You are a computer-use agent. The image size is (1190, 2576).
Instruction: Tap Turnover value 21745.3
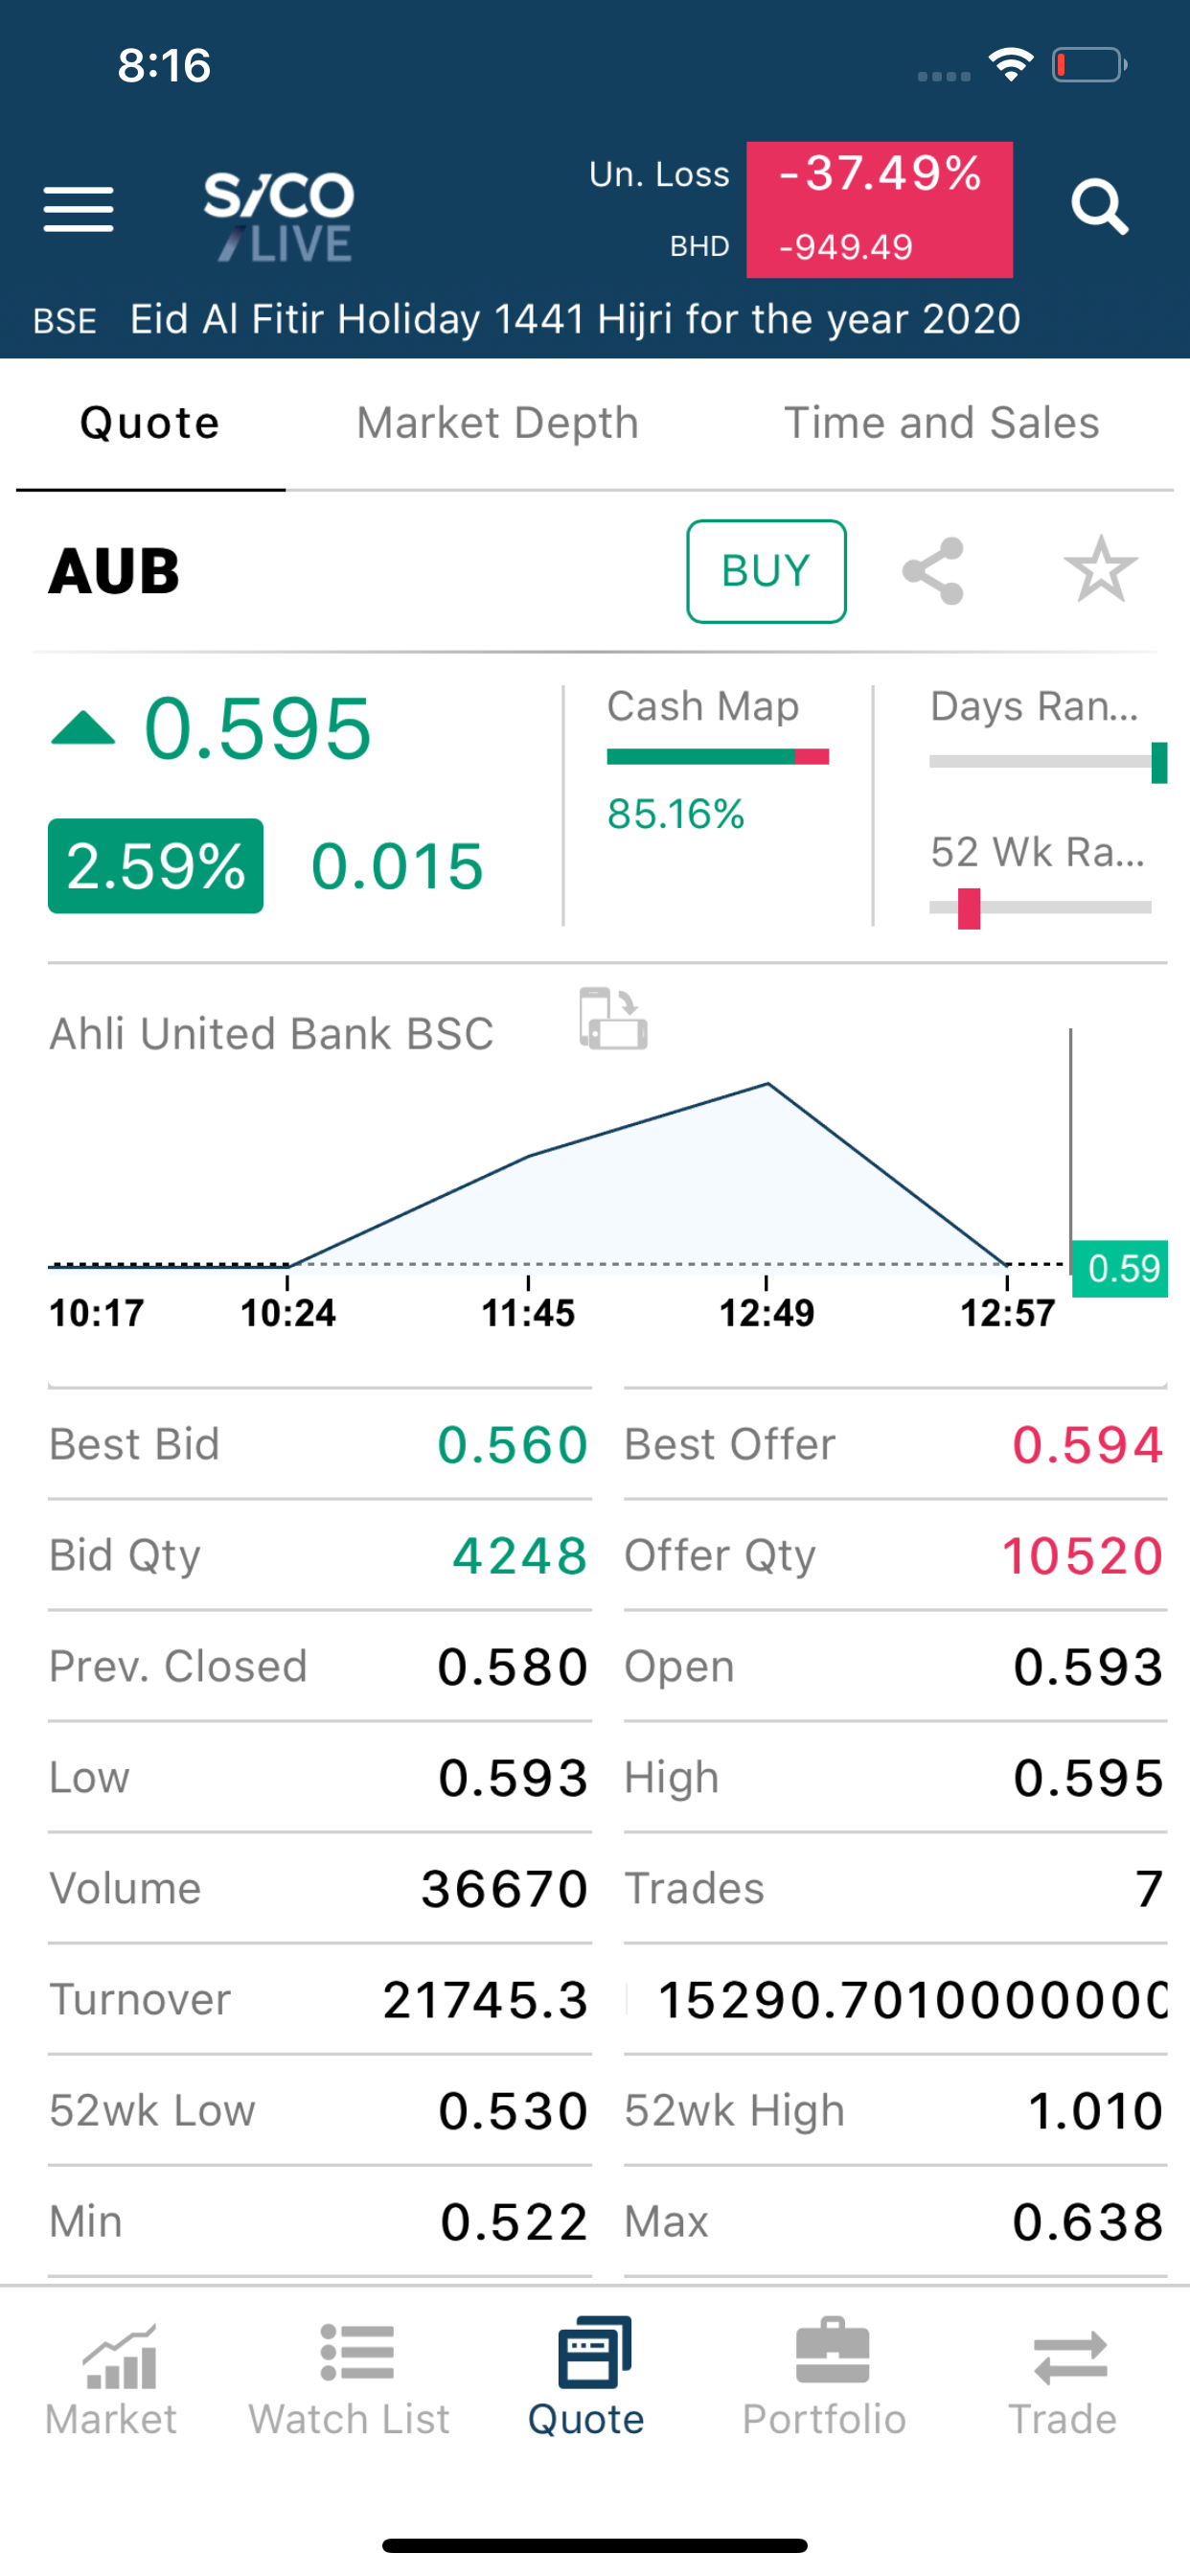click(x=486, y=2000)
